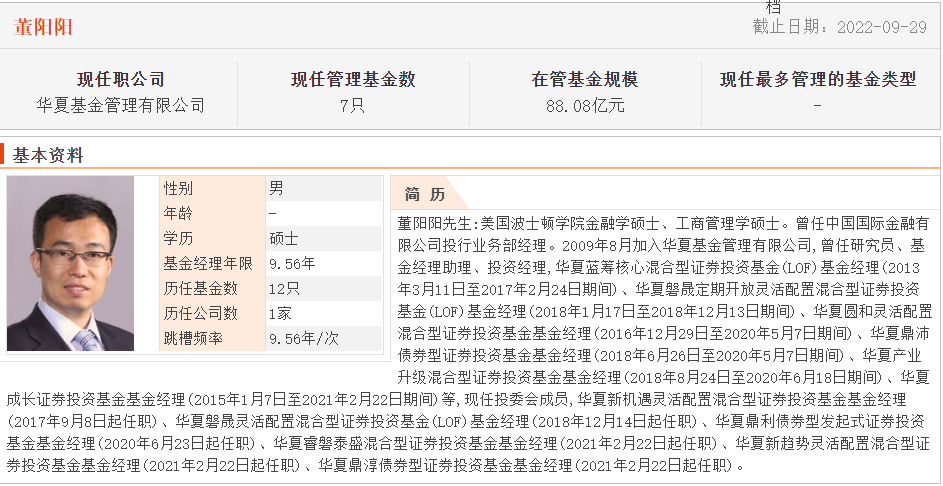Click the 基金经理年限 row label
The image size is (943, 486).
click(x=207, y=263)
